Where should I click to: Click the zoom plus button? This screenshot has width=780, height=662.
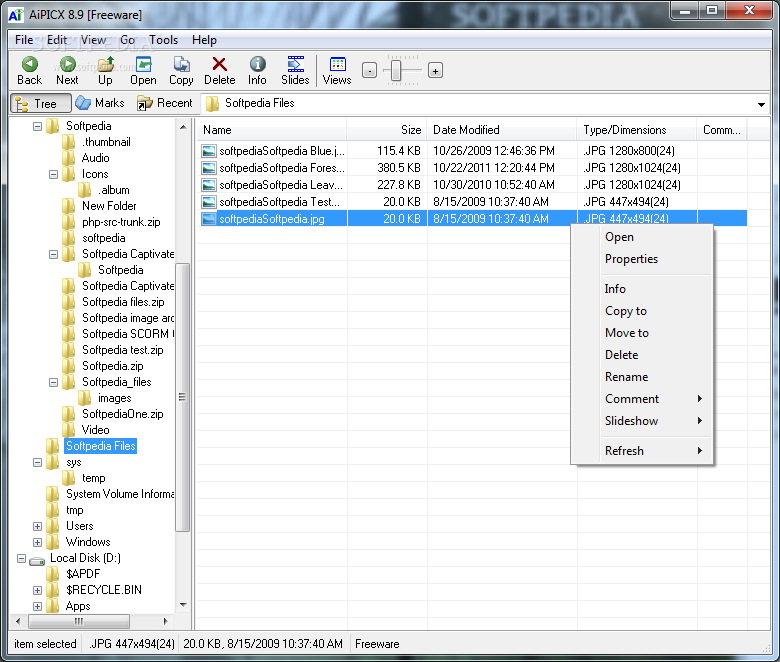click(x=435, y=71)
